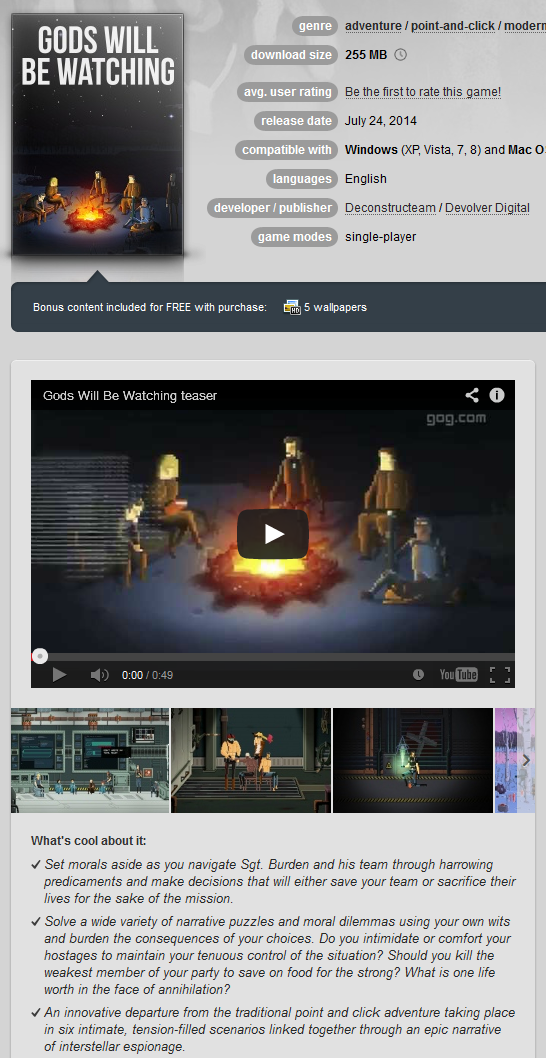The image size is (546, 1058).
Task: Click the 255 MB download size value
Action: tap(366, 55)
